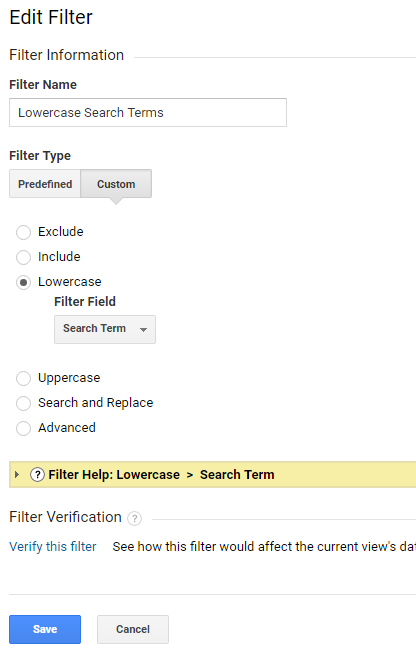This screenshot has height=650, width=416.
Task: Click the dropdown arrow beside Search Term
Action: tap(143, 330)
